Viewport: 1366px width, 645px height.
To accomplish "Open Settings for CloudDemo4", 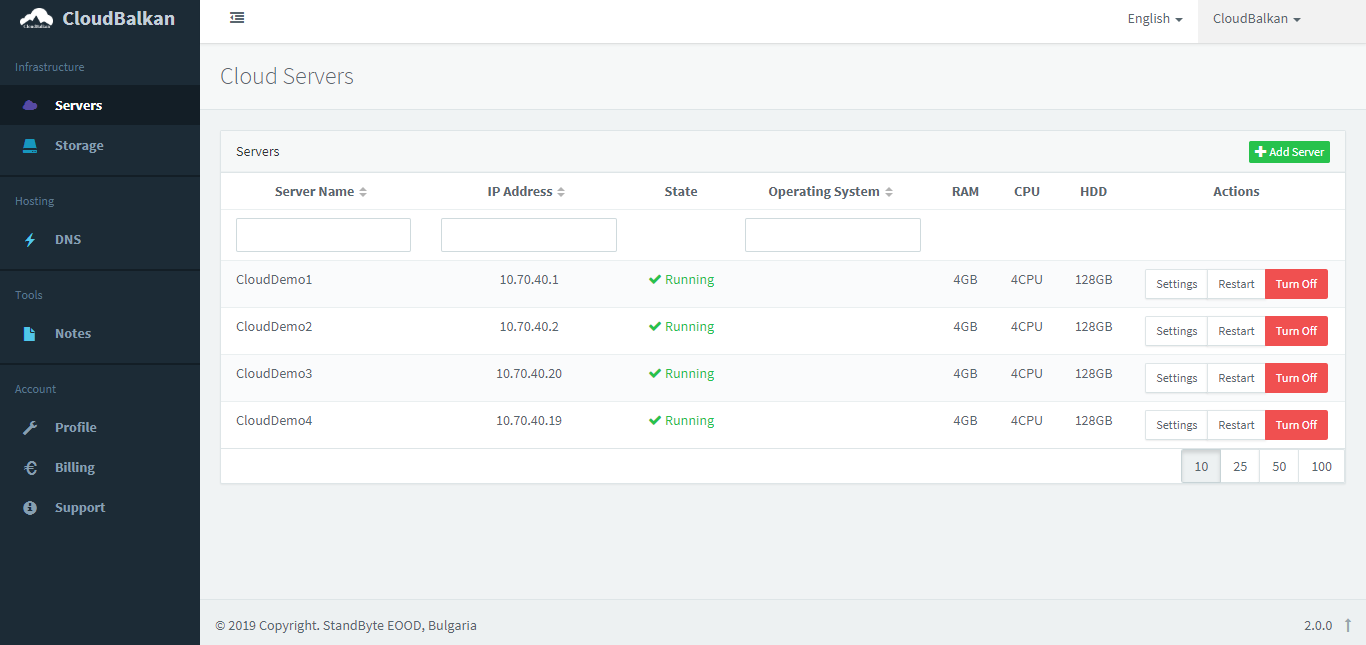I will point(1176,425).
